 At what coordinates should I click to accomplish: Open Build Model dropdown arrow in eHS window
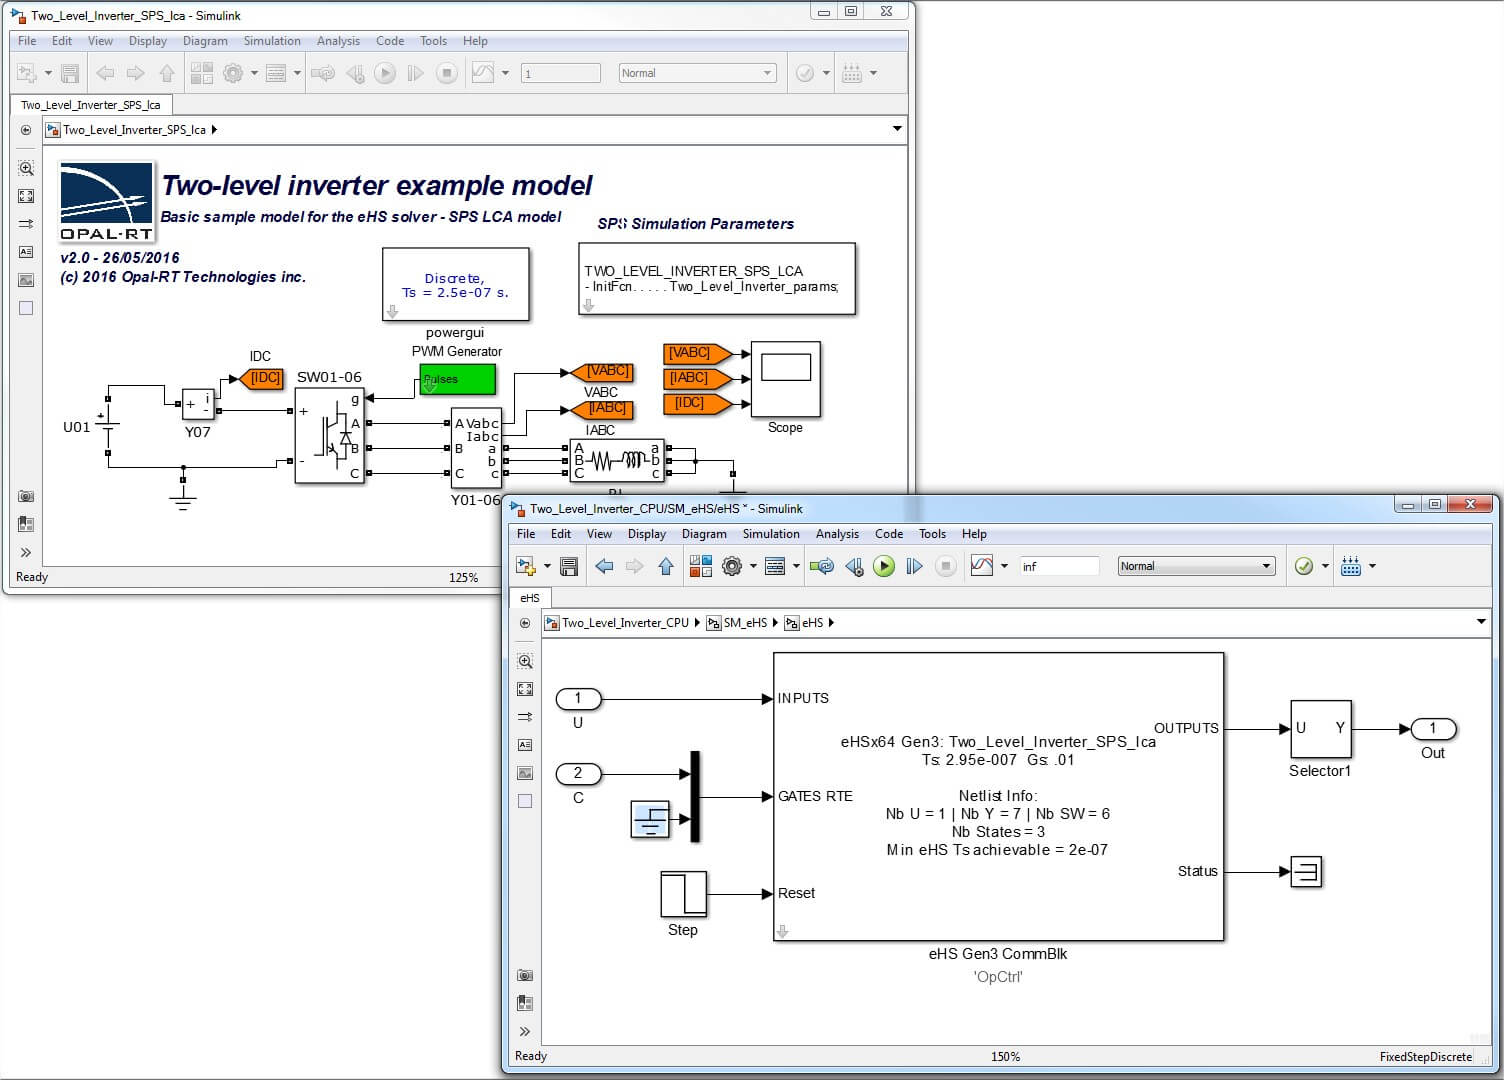point(1372,566)
